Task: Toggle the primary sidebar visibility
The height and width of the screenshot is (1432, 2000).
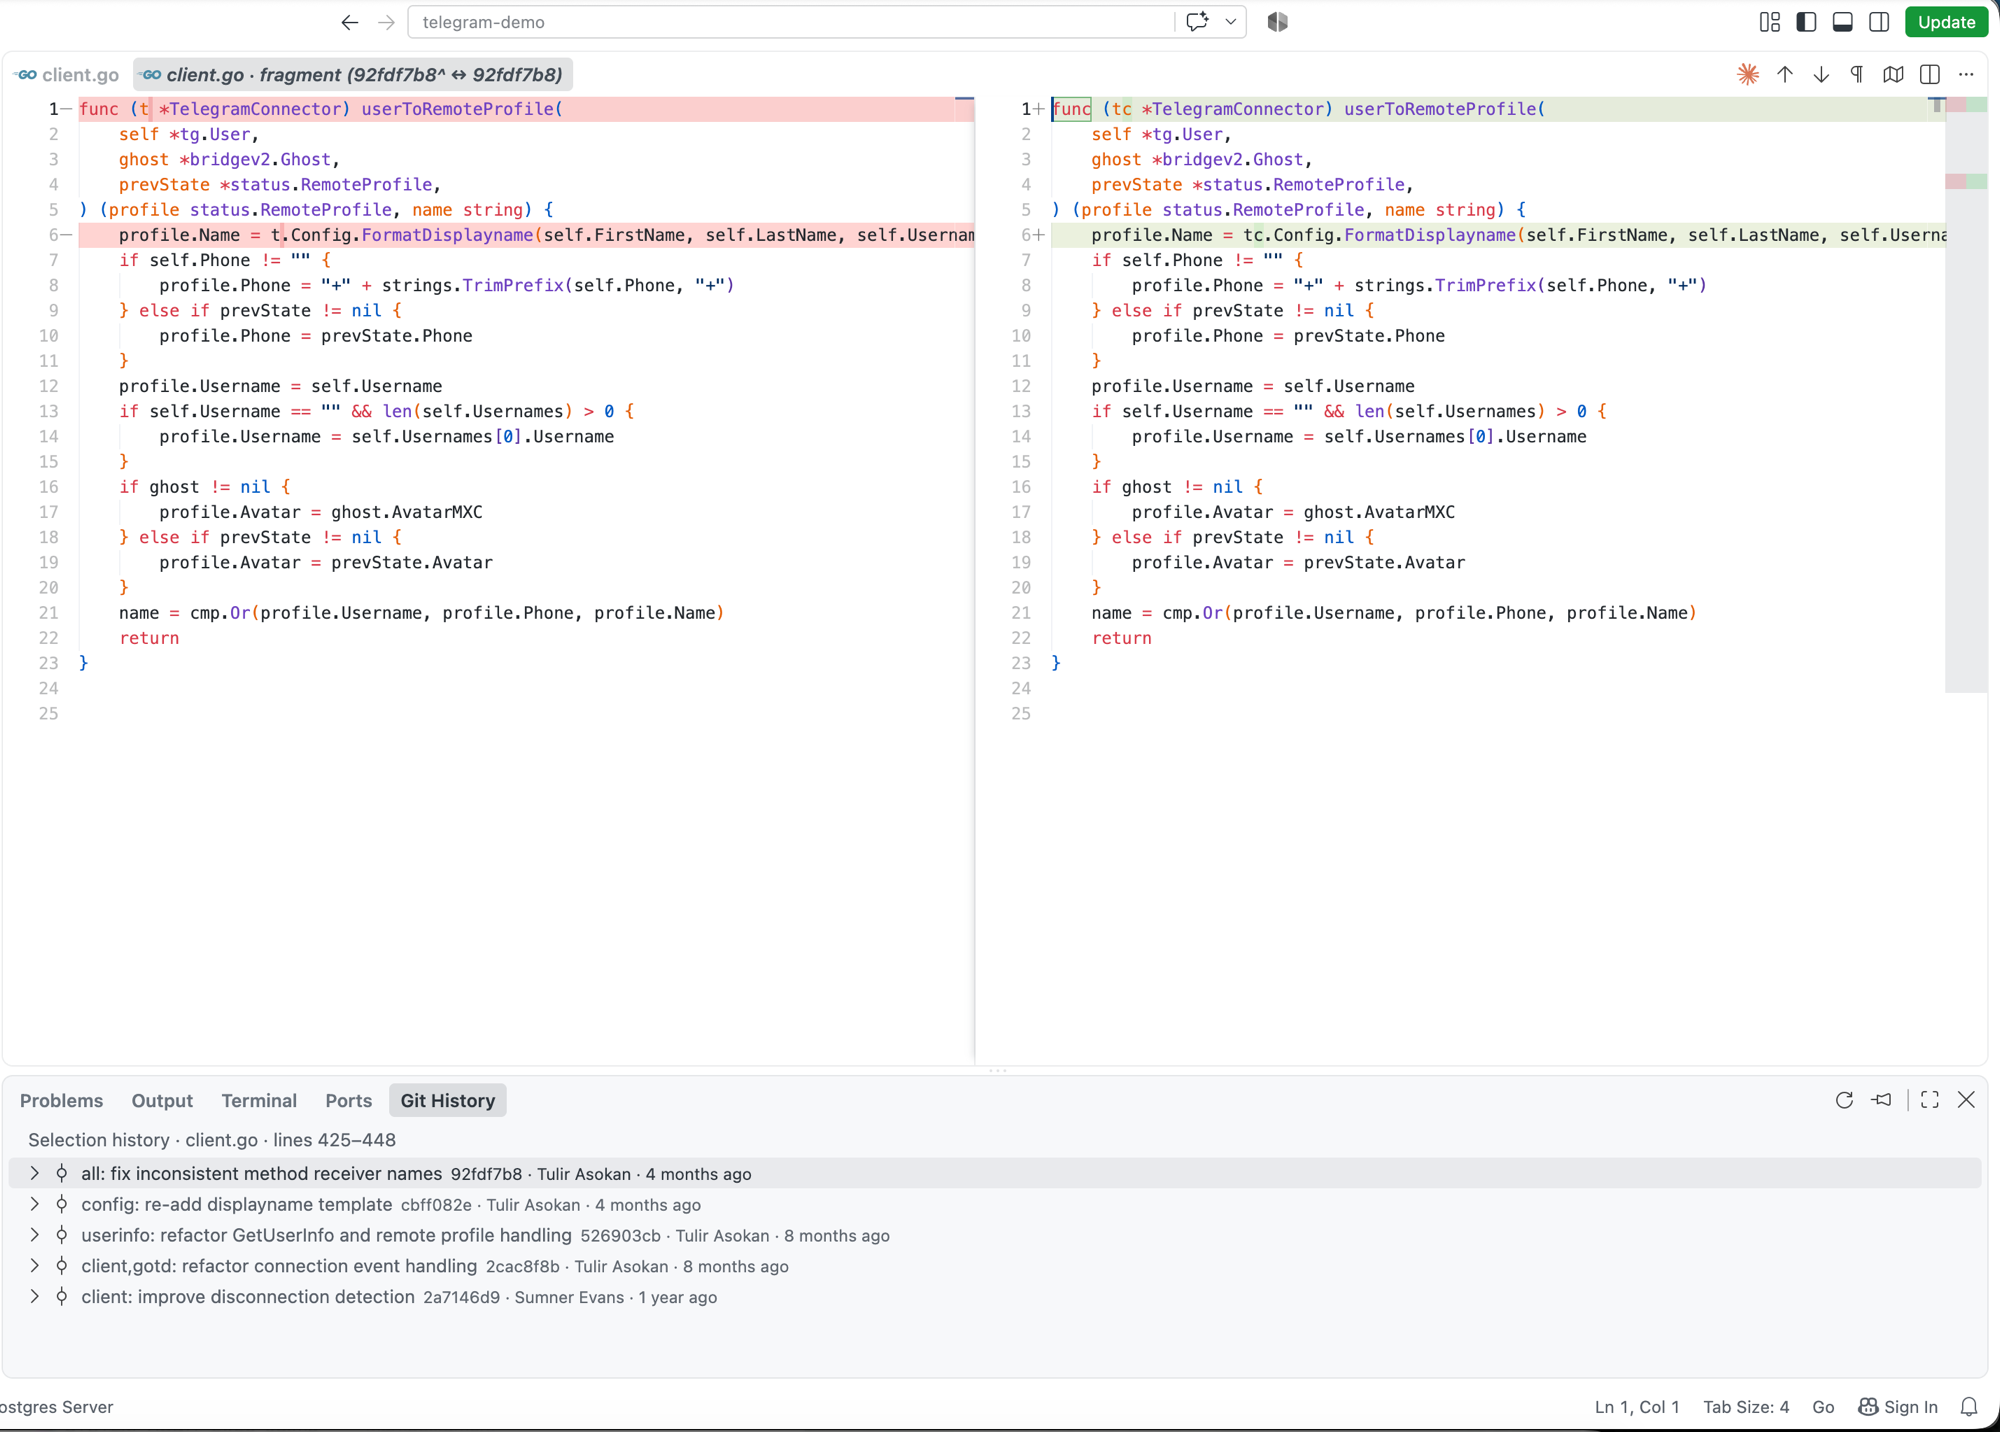Action: (x=1806, y=22)
